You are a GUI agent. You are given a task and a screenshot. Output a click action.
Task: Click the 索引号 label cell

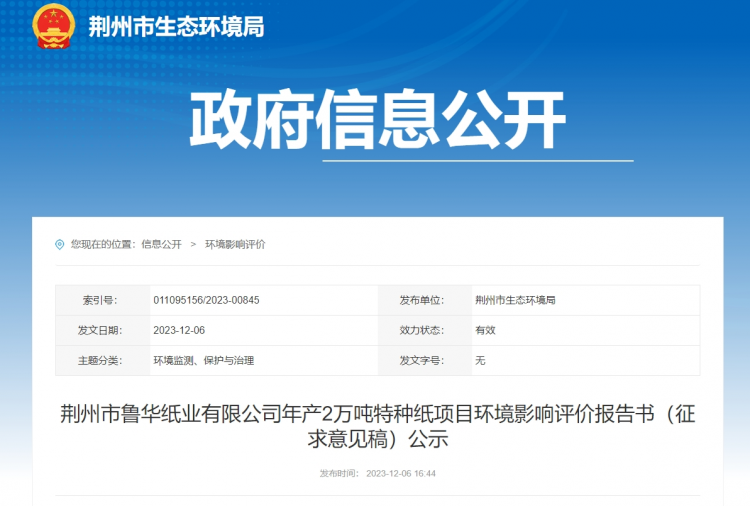[103, 300]
